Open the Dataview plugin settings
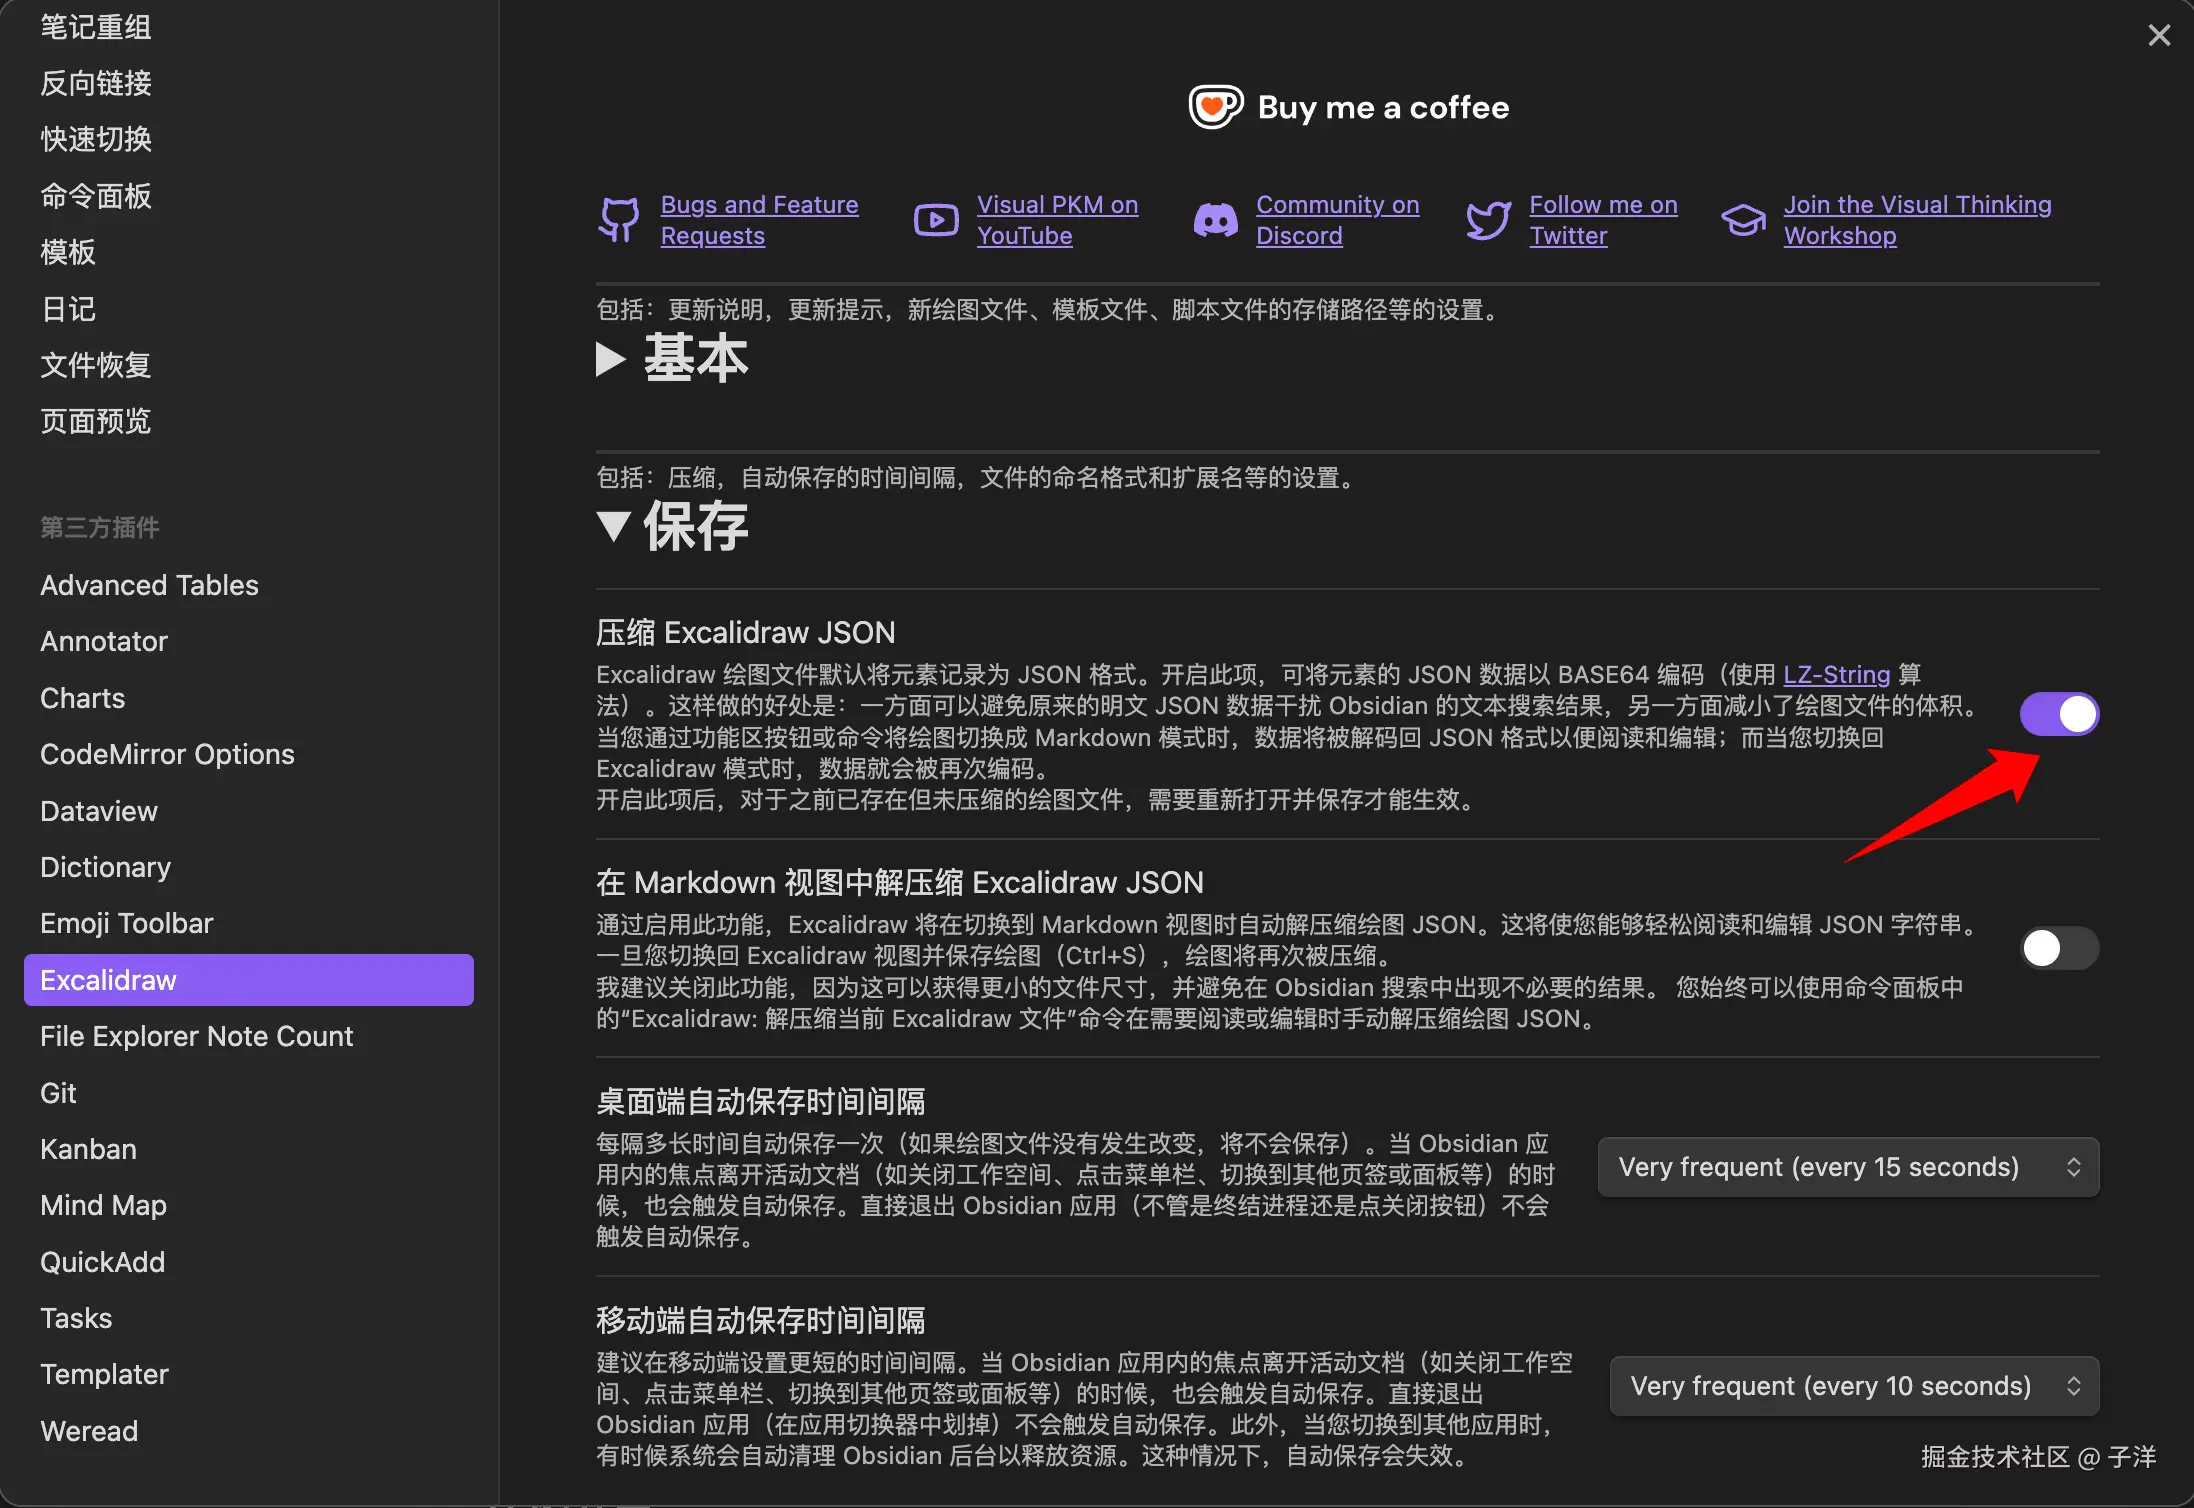 tap(99, 811)
